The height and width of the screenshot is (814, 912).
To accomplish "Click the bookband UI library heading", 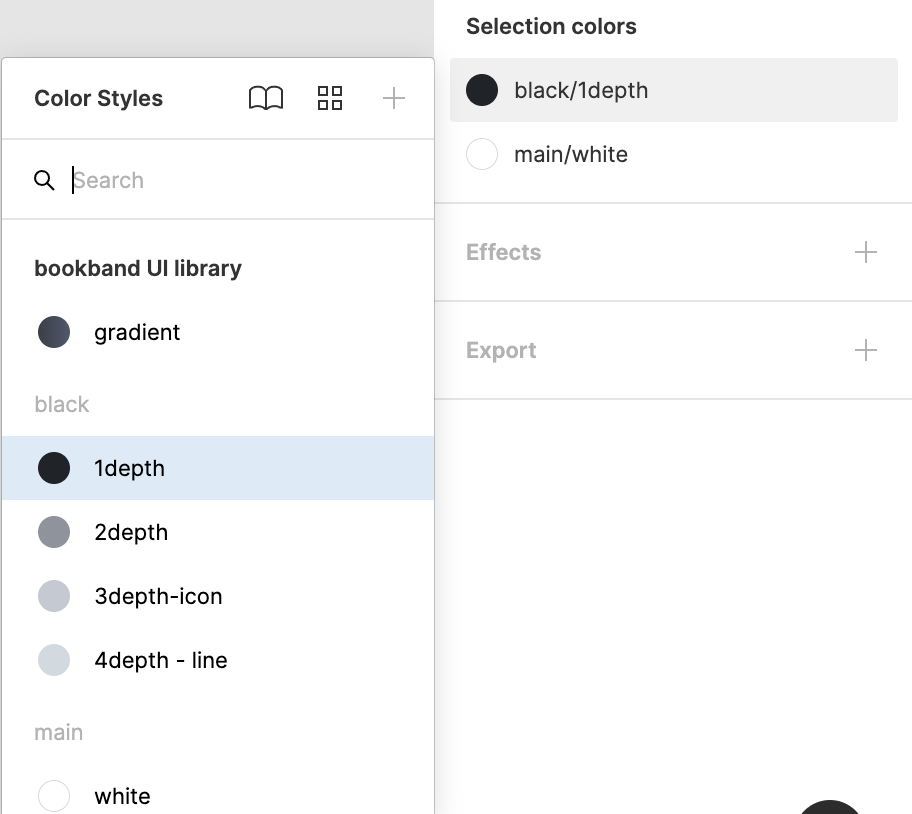I will (138, 268).
